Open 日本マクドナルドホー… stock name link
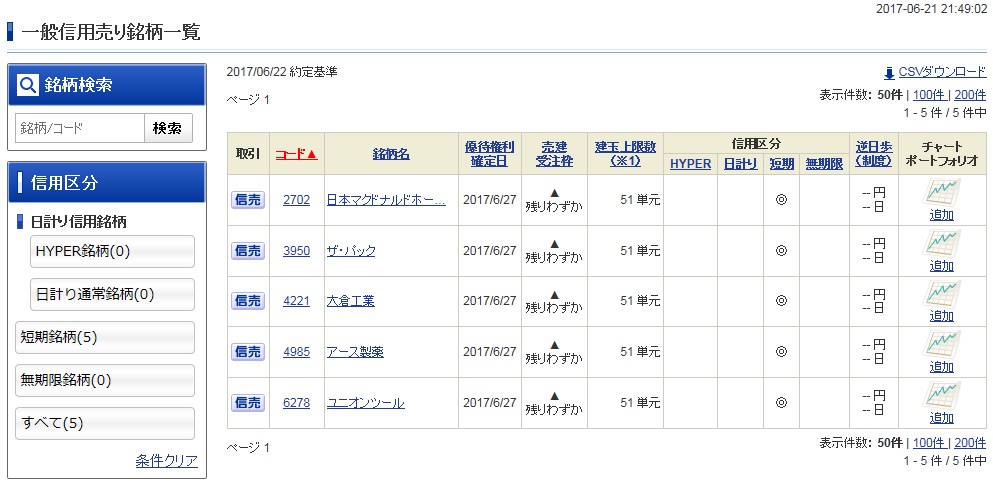This screenshot has height=483, width=993. pyautogui.click(x=386, y=200)
